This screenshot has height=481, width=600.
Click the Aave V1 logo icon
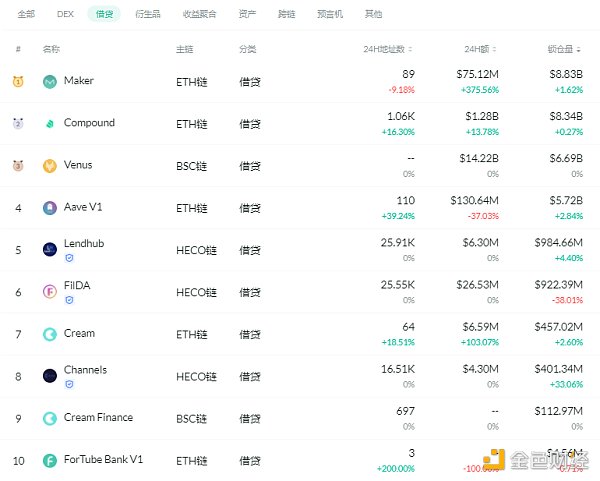[x=50, y=208]
